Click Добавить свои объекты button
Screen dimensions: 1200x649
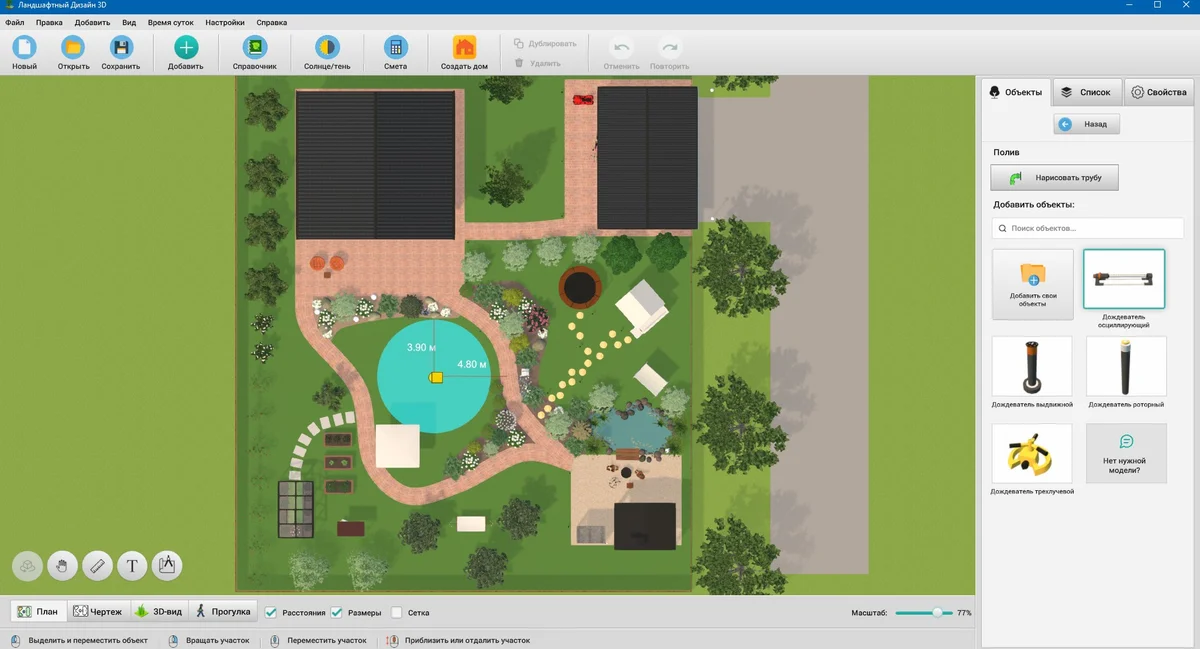click(1033, 284)
